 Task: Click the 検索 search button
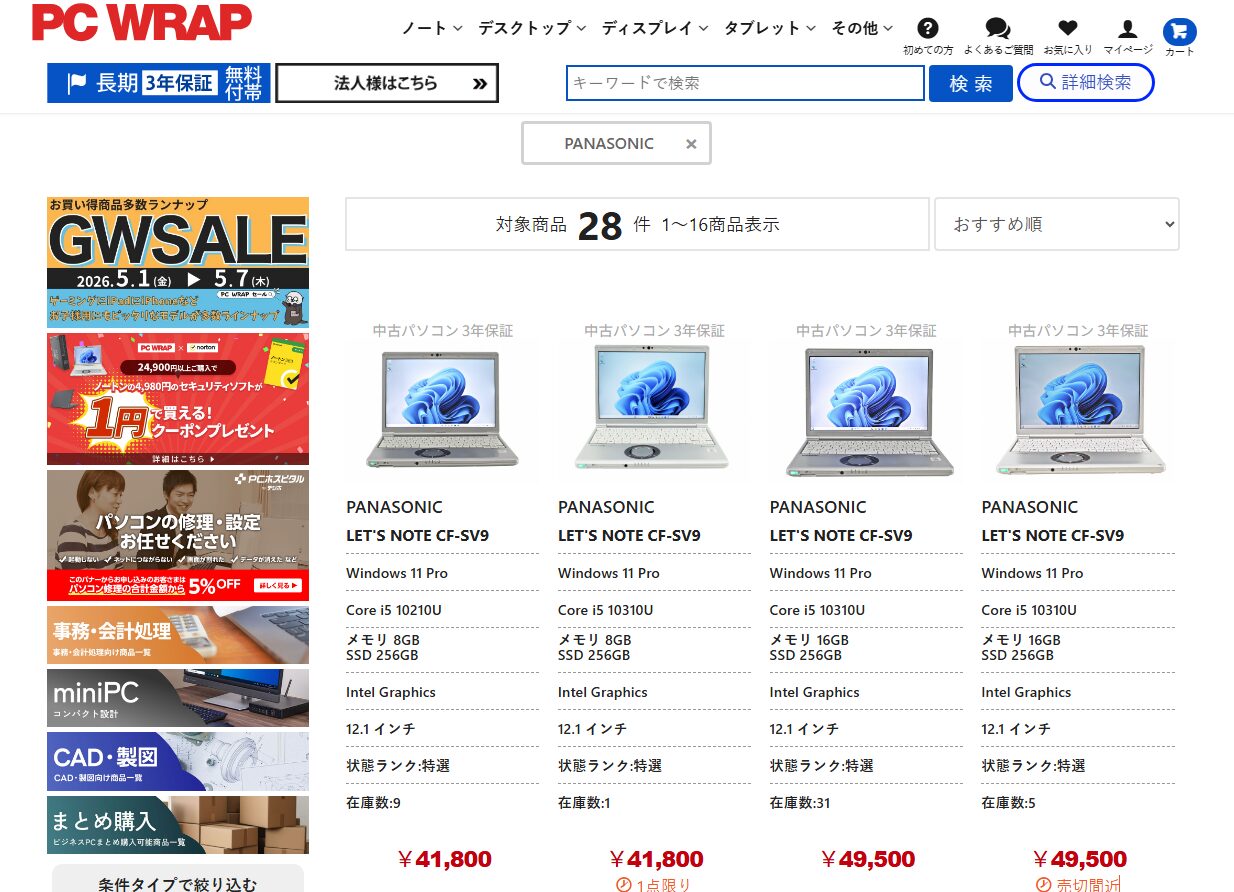[x=970, y=83]
